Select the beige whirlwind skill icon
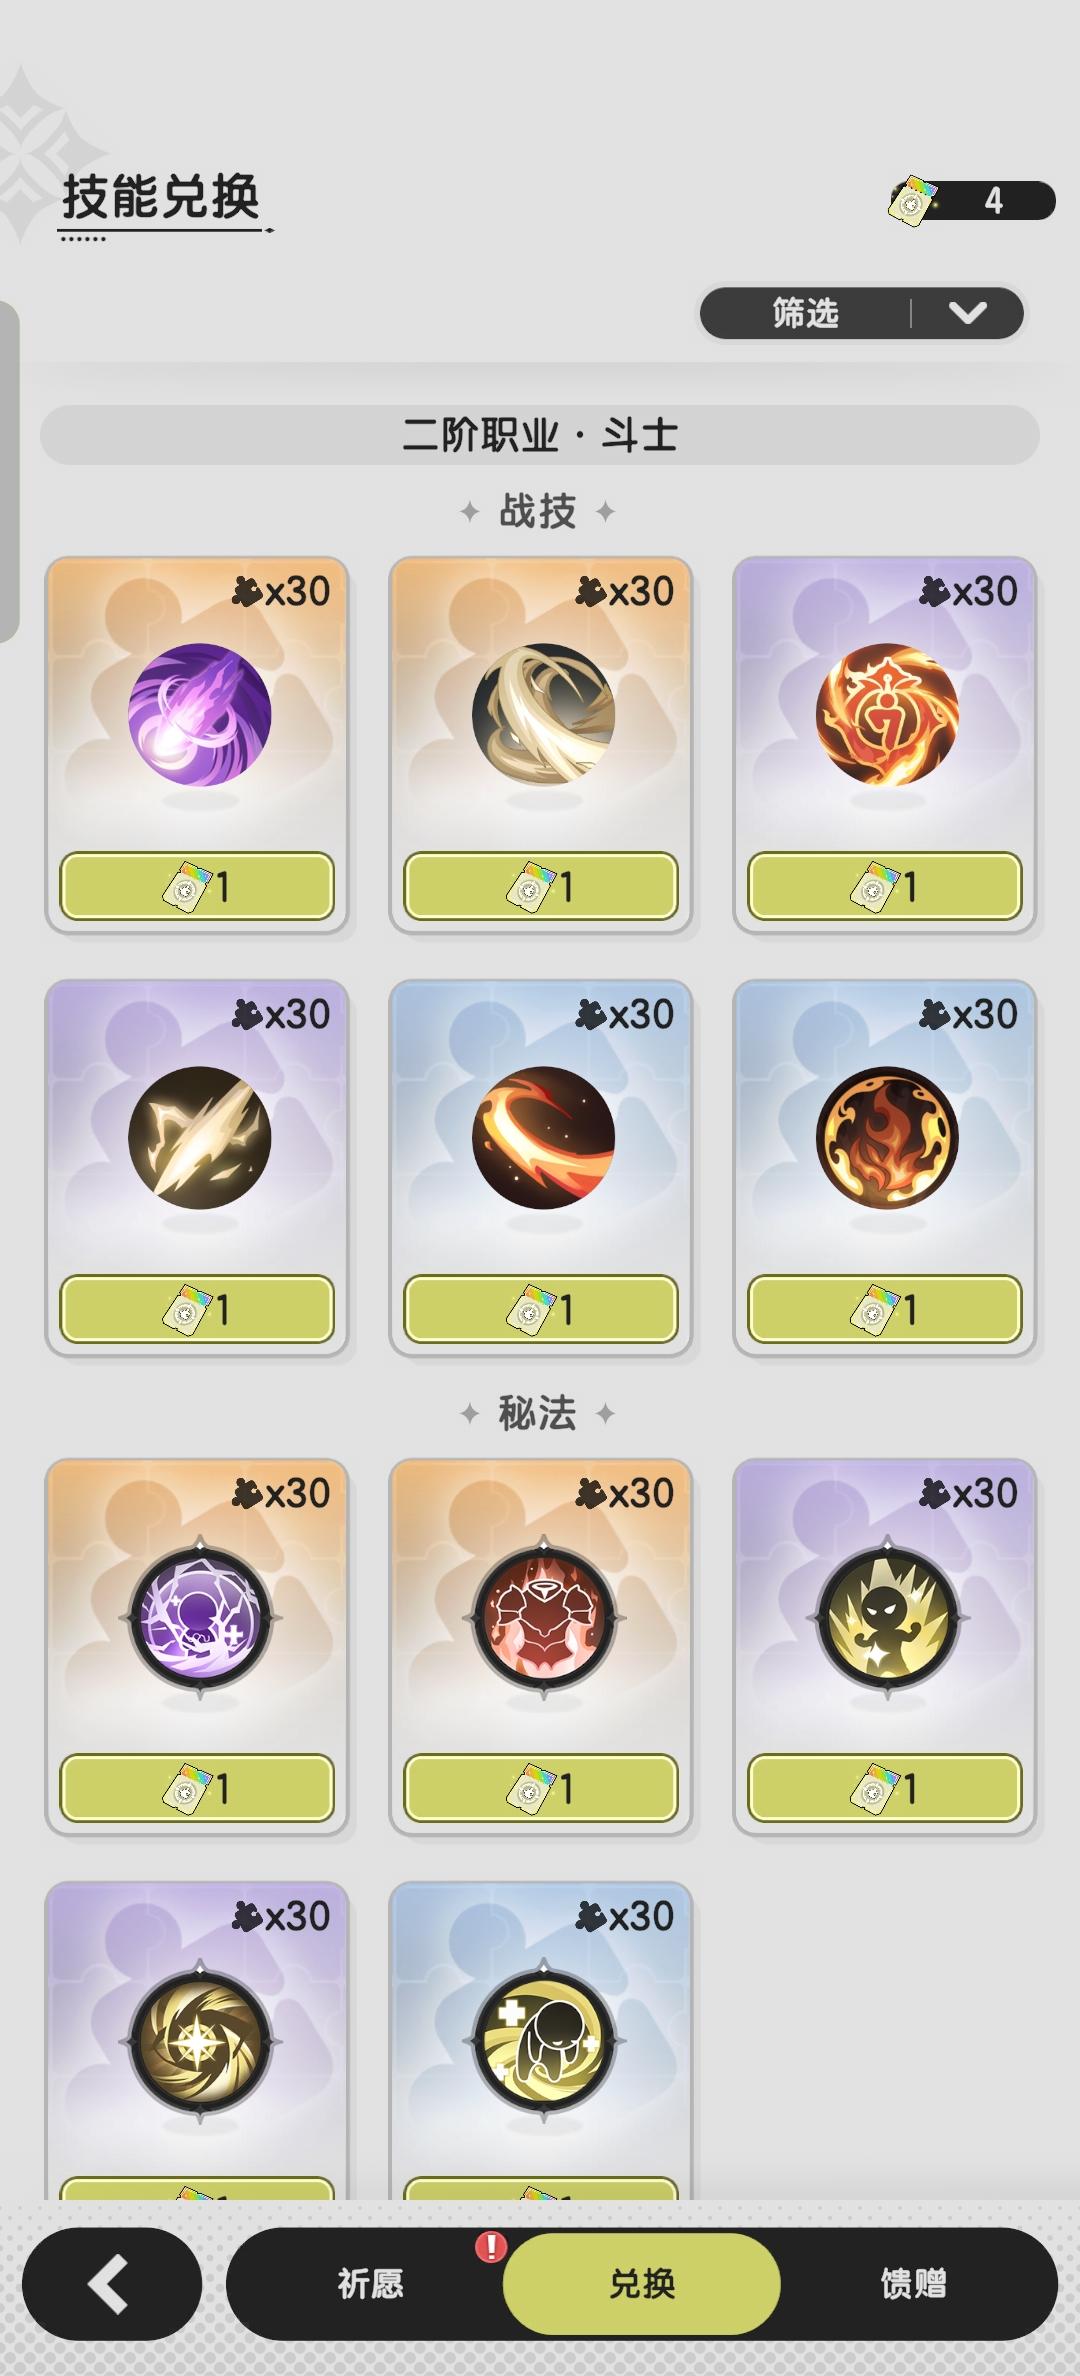1080x2376 pixels. (x=543, y=714)
